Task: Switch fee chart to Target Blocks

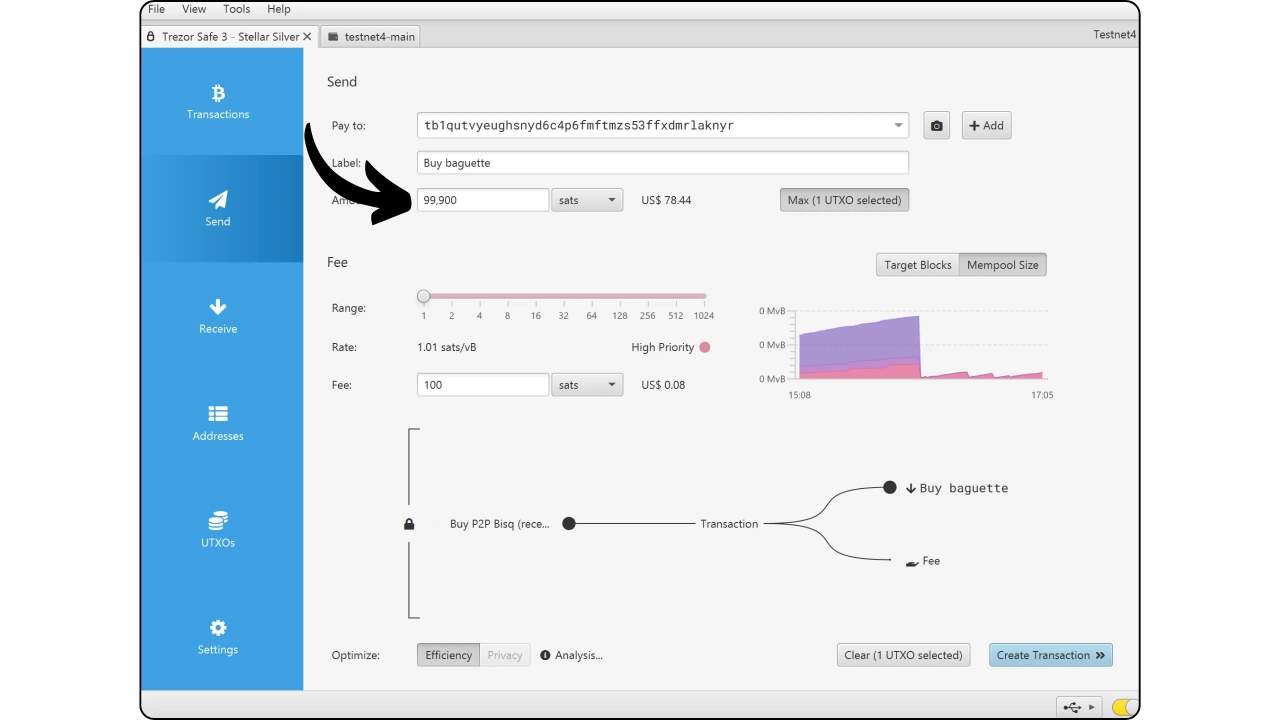Action: (917, 265)
